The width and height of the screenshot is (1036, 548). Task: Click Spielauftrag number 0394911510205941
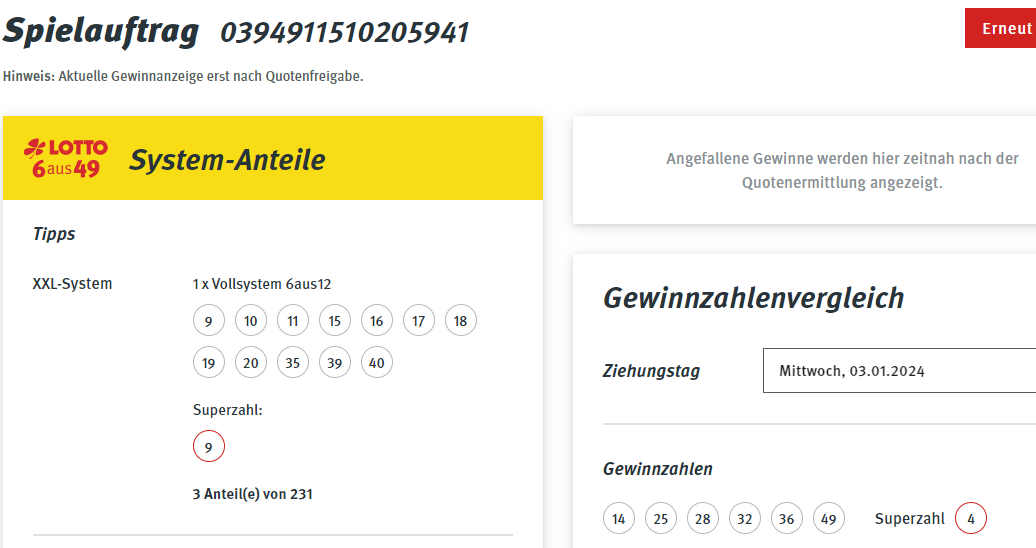(344, 32)
